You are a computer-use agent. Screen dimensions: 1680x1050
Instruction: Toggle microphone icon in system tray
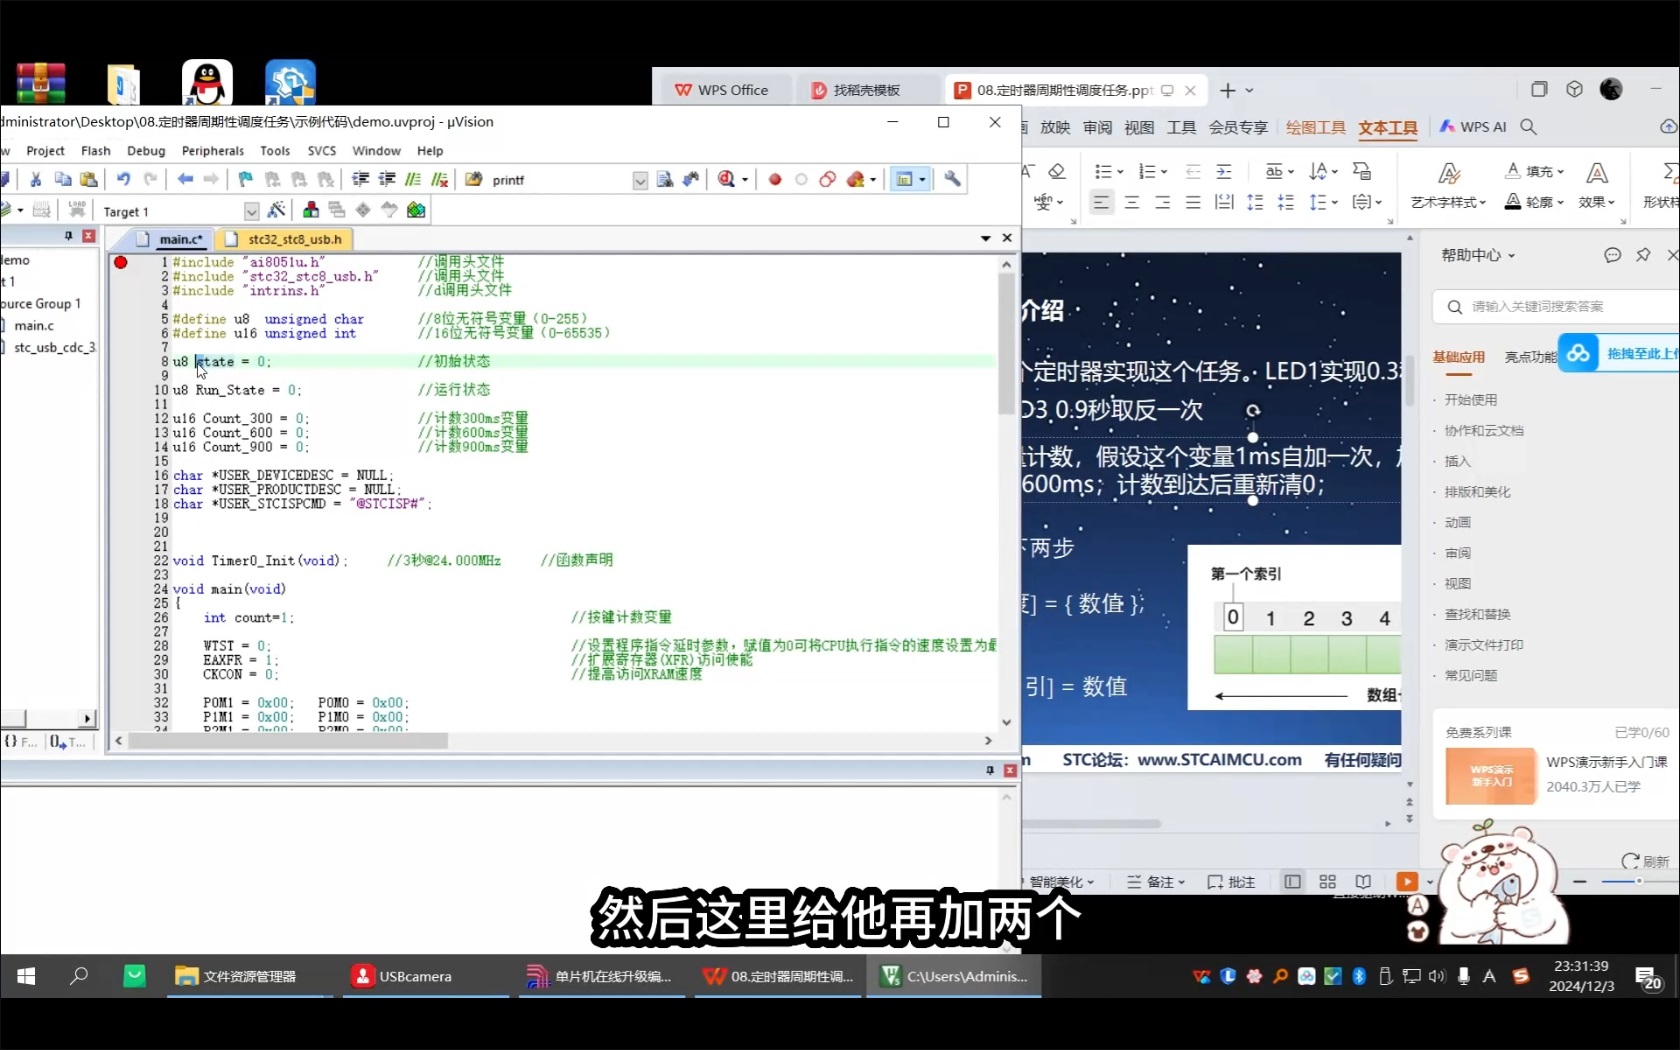pyautogui.click(x=1463, y=976)
